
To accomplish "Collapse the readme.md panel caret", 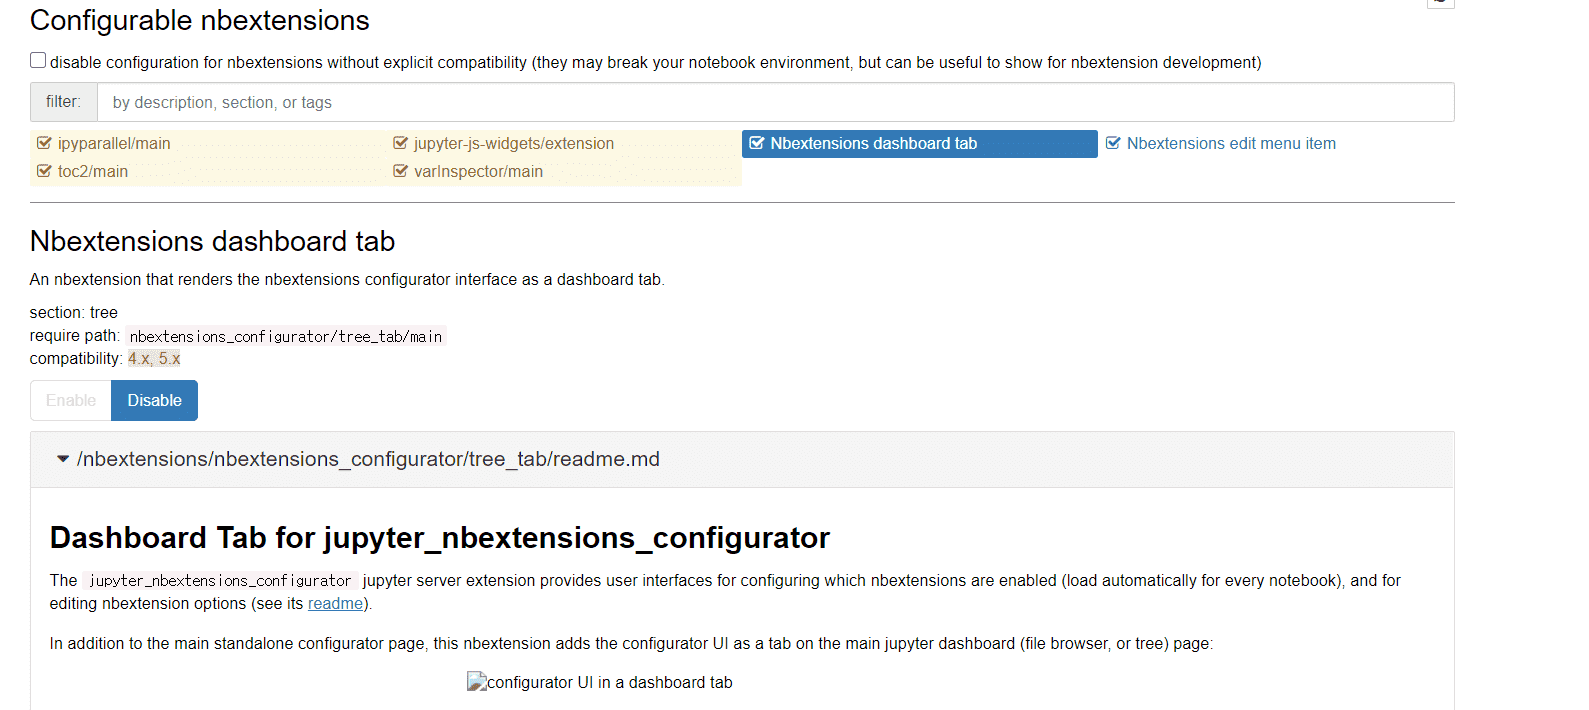I will [x=63, y=459].
